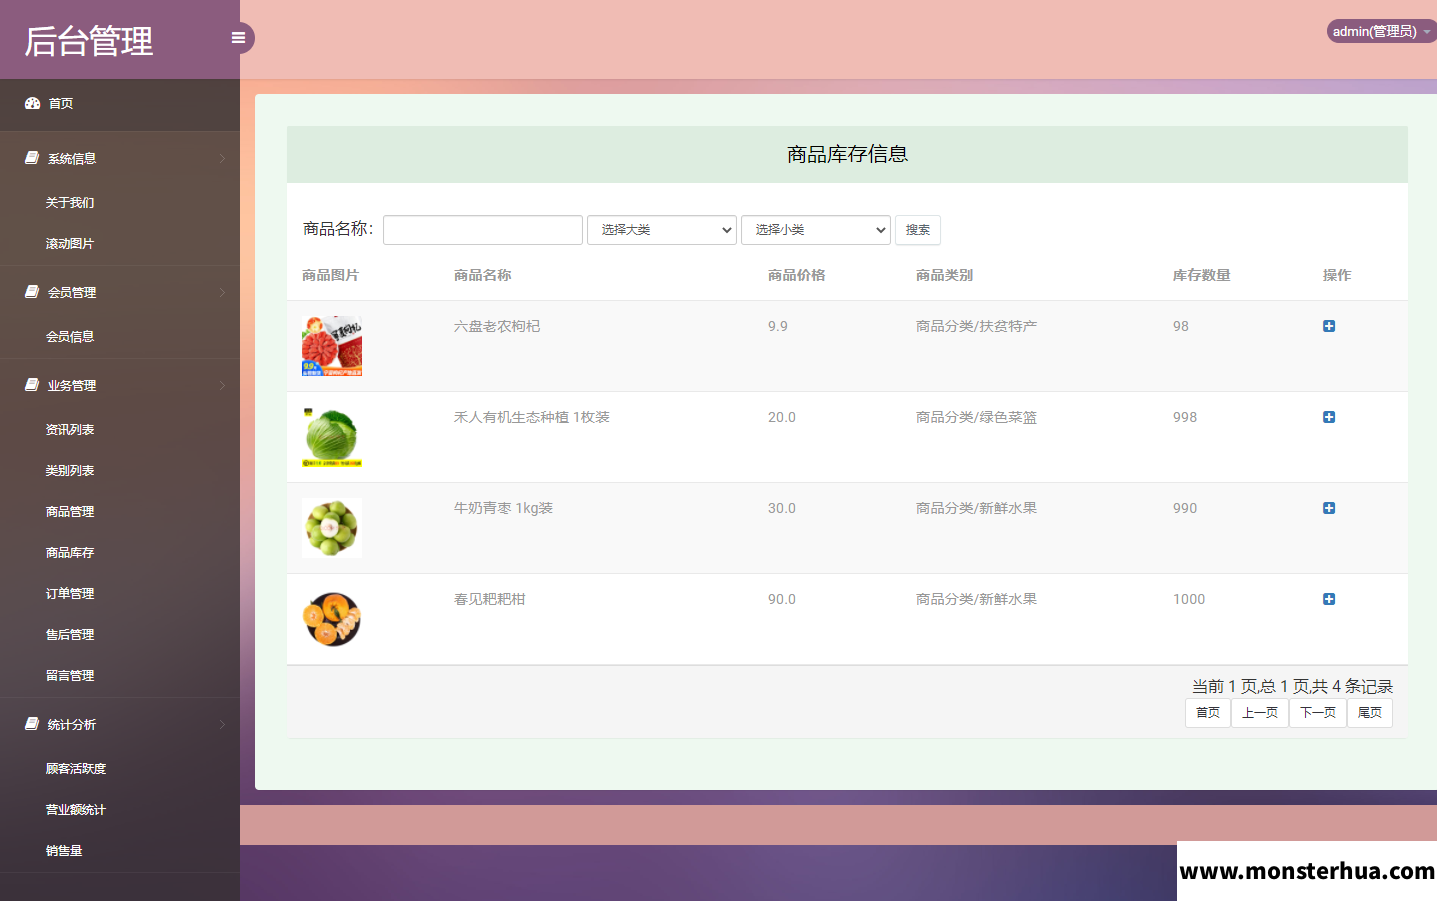Click price cell 90.0

(782, 599)
